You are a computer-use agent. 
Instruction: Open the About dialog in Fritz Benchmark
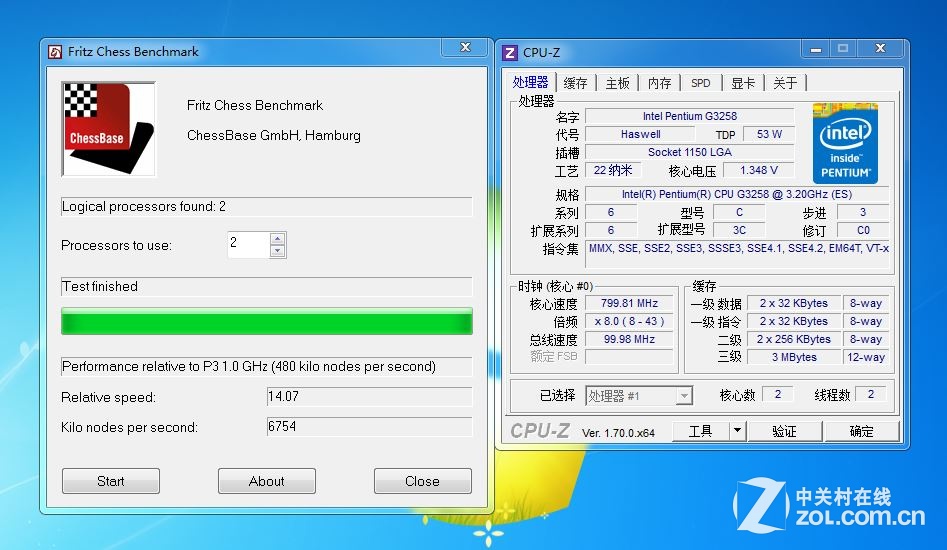click(266, 481)
